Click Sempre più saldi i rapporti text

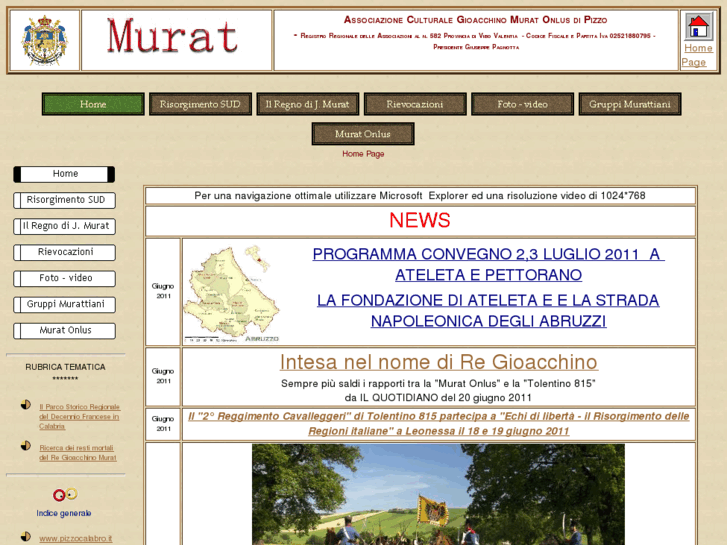click(438, 384)
